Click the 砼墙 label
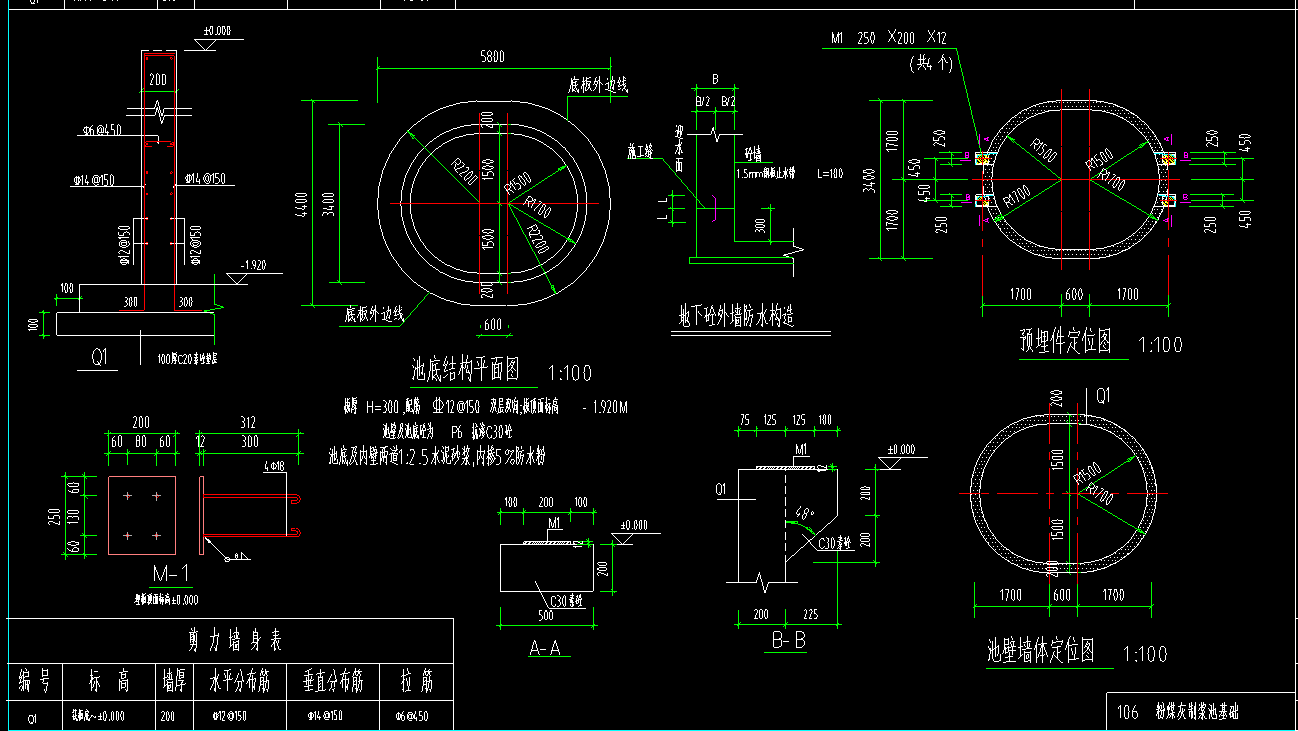This screenshot has width=1298, height=731. (754, 155)
